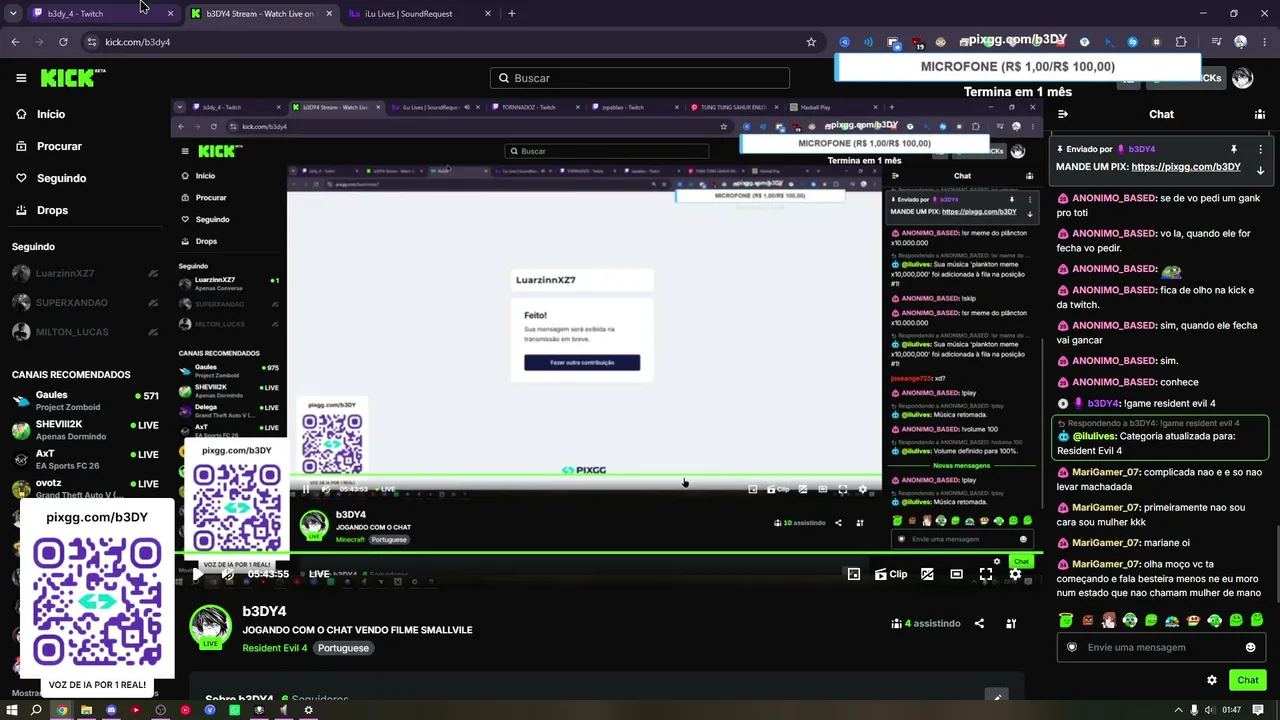Expand the pinned message with down arrow
1280x720 pixels.
[1260, 170]
